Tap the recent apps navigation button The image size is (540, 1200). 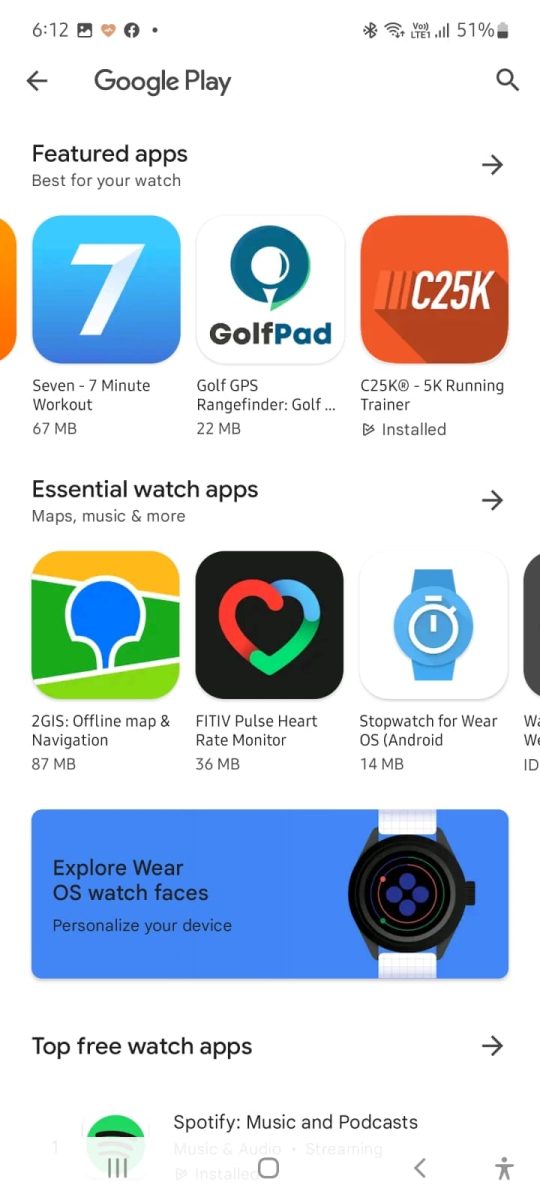[x=117, y=1168]
